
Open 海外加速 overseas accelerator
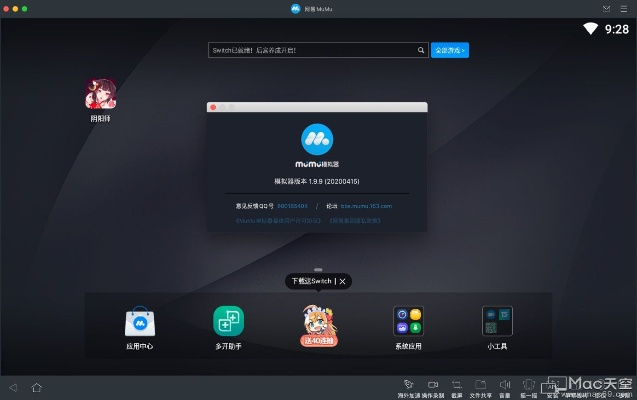click(x=409, y=388)
